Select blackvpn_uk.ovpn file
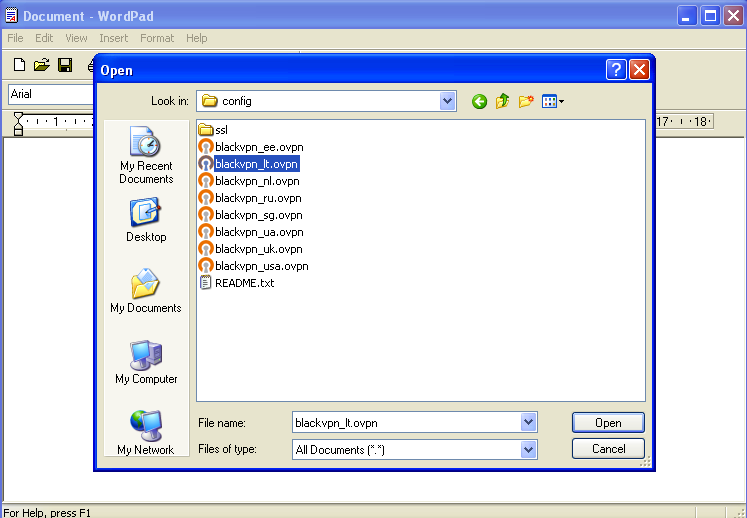The width and height of the screenshot is (747, 518). click(251, 249)
